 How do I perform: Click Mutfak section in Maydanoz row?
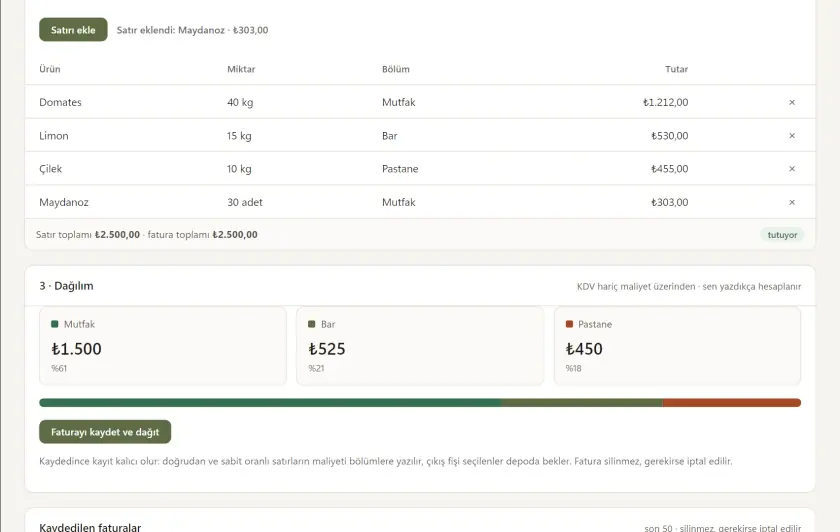point(399,203)
